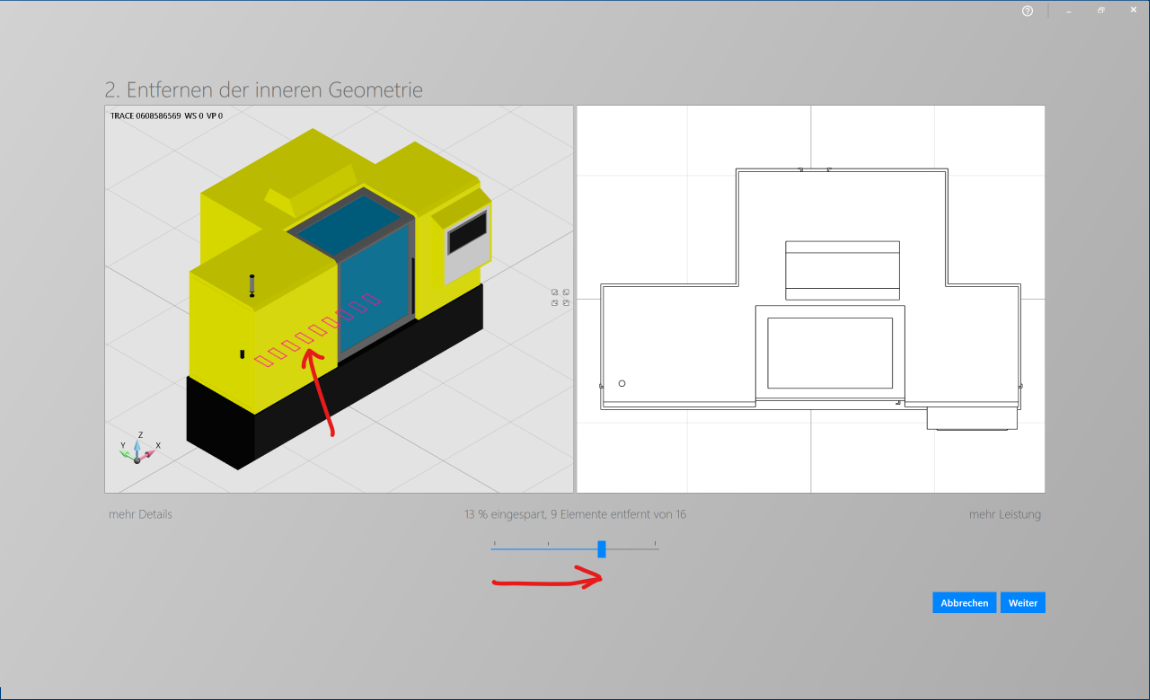Minimize the wizard window
The width and height of the screenshot is (1150, 700).
pyautogui.click(x=1069, y=11)
